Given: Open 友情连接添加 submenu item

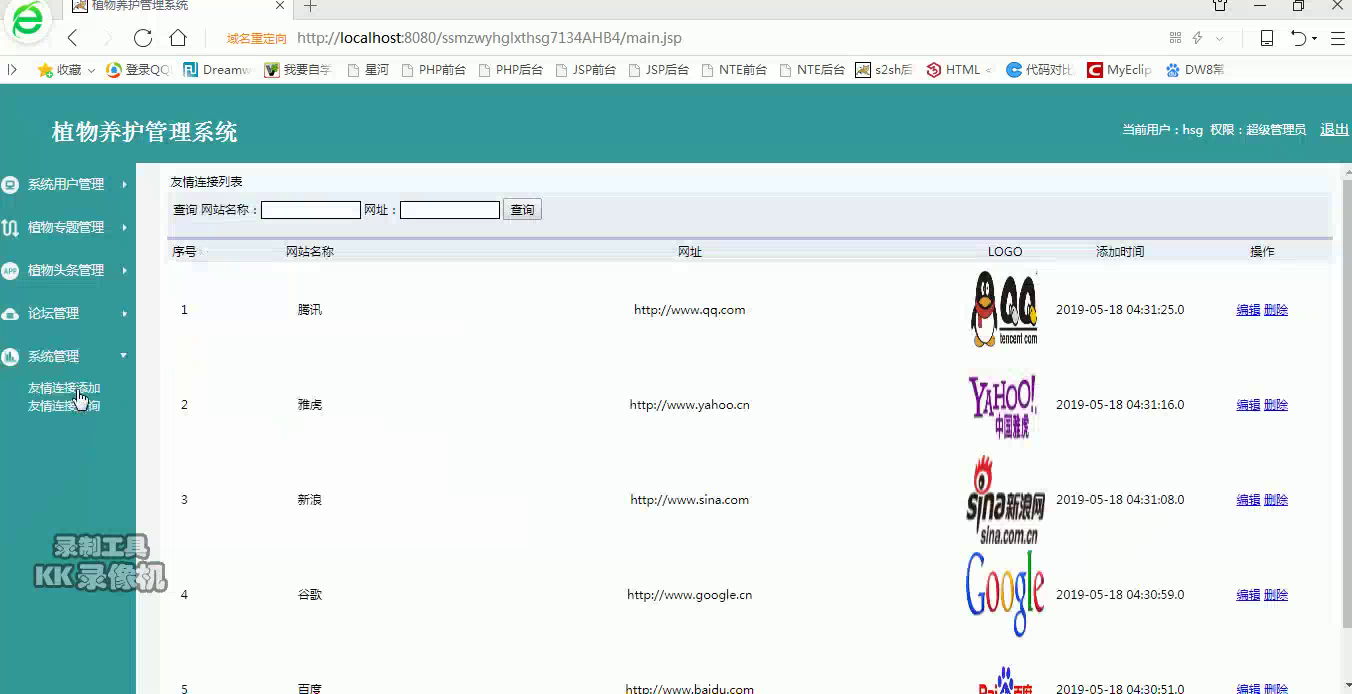Looking at the screenshot, I should [64, 388].
